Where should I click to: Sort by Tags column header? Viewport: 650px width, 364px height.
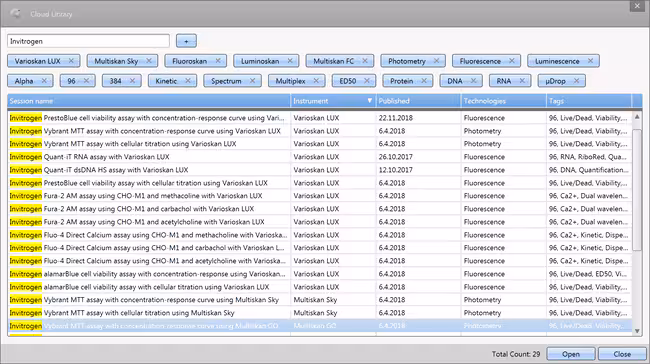(x=589, y=101)
